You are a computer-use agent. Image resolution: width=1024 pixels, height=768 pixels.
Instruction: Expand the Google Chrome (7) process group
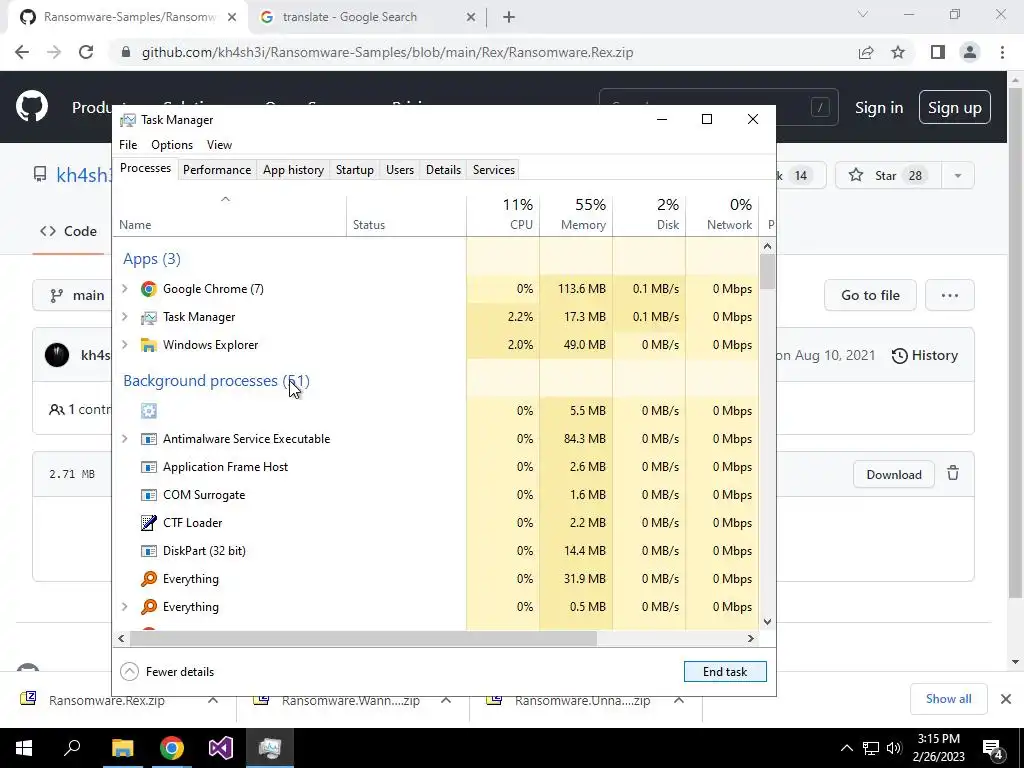coord(125,289)
